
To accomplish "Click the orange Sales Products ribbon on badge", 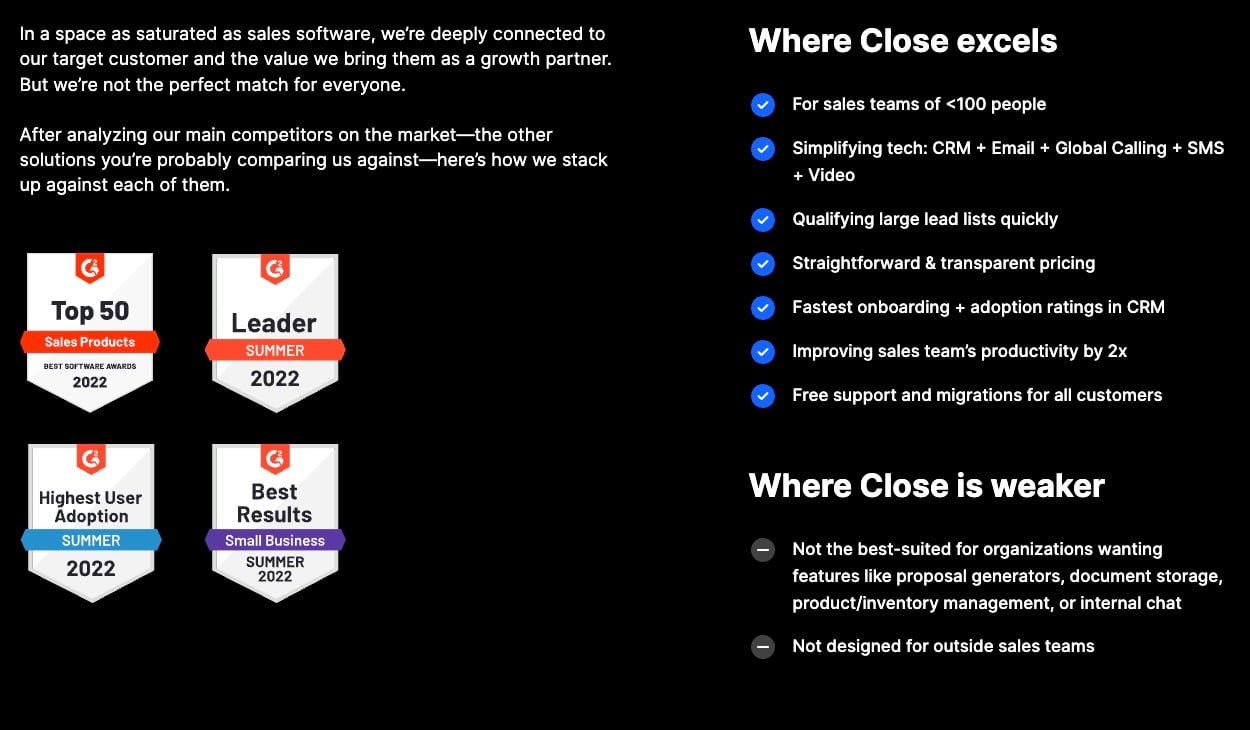I will click(x=90, y=342).
